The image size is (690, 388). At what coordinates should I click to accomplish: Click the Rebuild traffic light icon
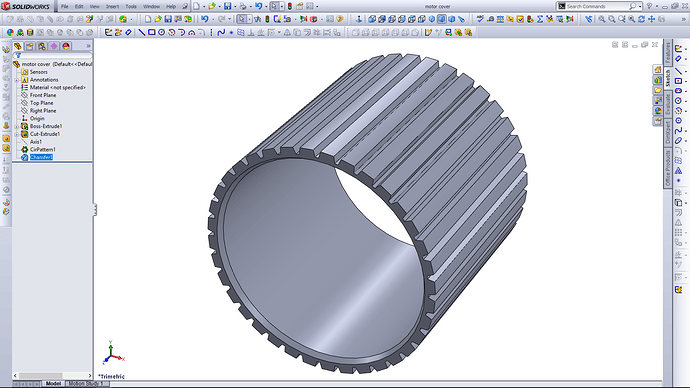[290, 6]
